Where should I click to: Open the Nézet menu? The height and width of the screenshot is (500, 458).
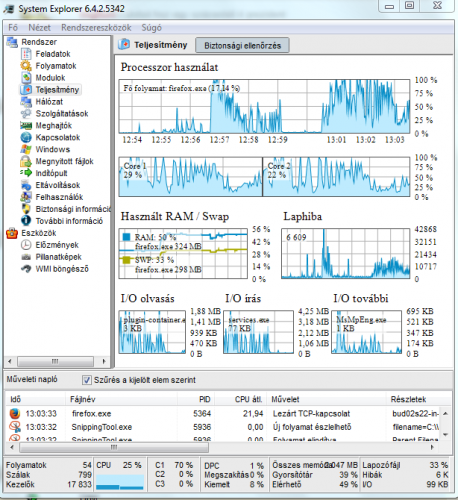(39, 27)
